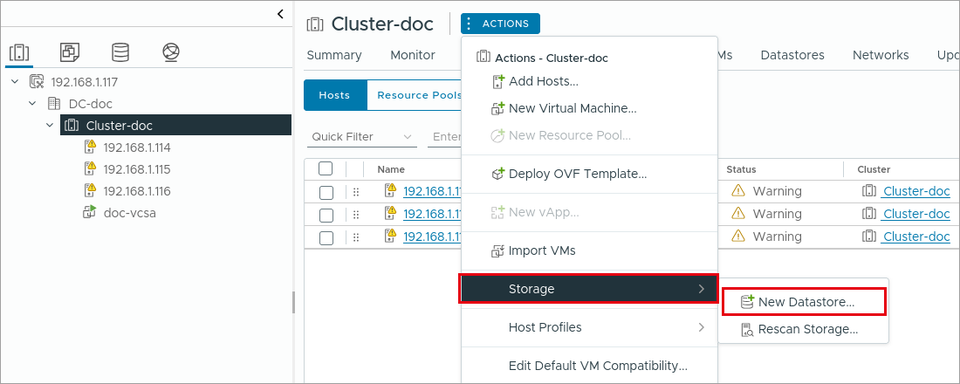Open the Networking inventory view icon
Viewport: 960px width, 384px height.
coord(171,53)
